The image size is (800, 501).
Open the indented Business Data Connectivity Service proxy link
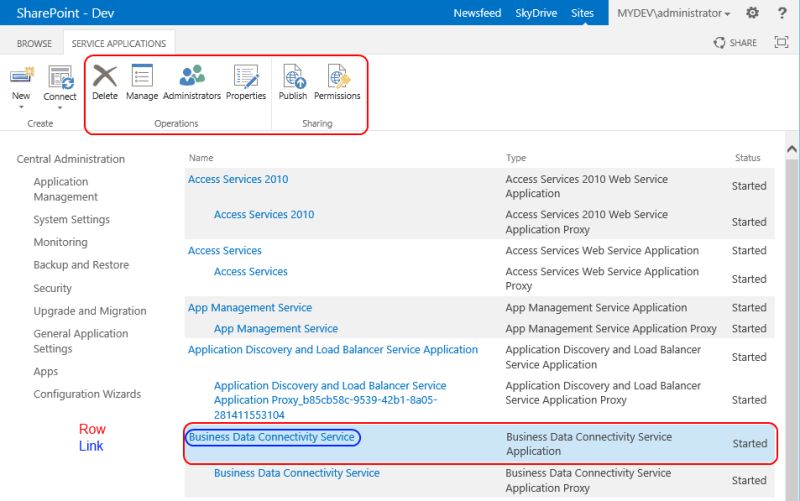click(x=296, y=473)
